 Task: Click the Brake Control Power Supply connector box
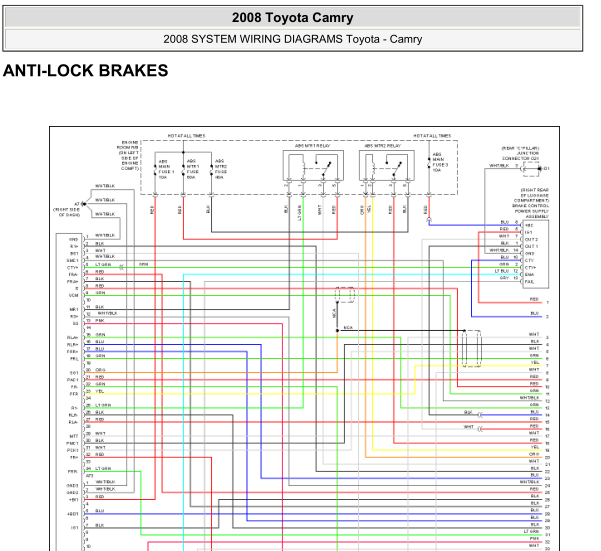click(535, 254)
